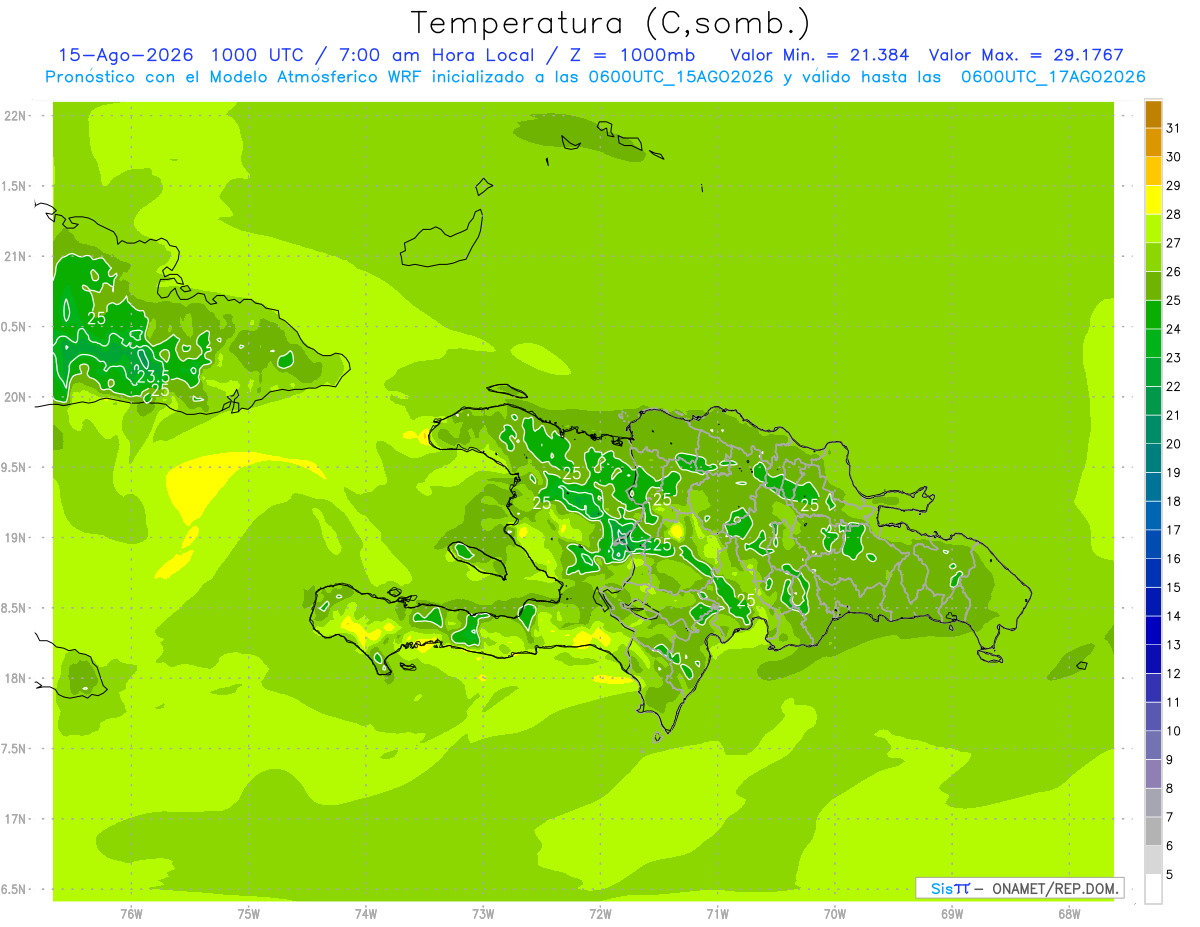Click the legend scale value '26'
The height and width of the screenshot is (927, 1200).
1174,272
